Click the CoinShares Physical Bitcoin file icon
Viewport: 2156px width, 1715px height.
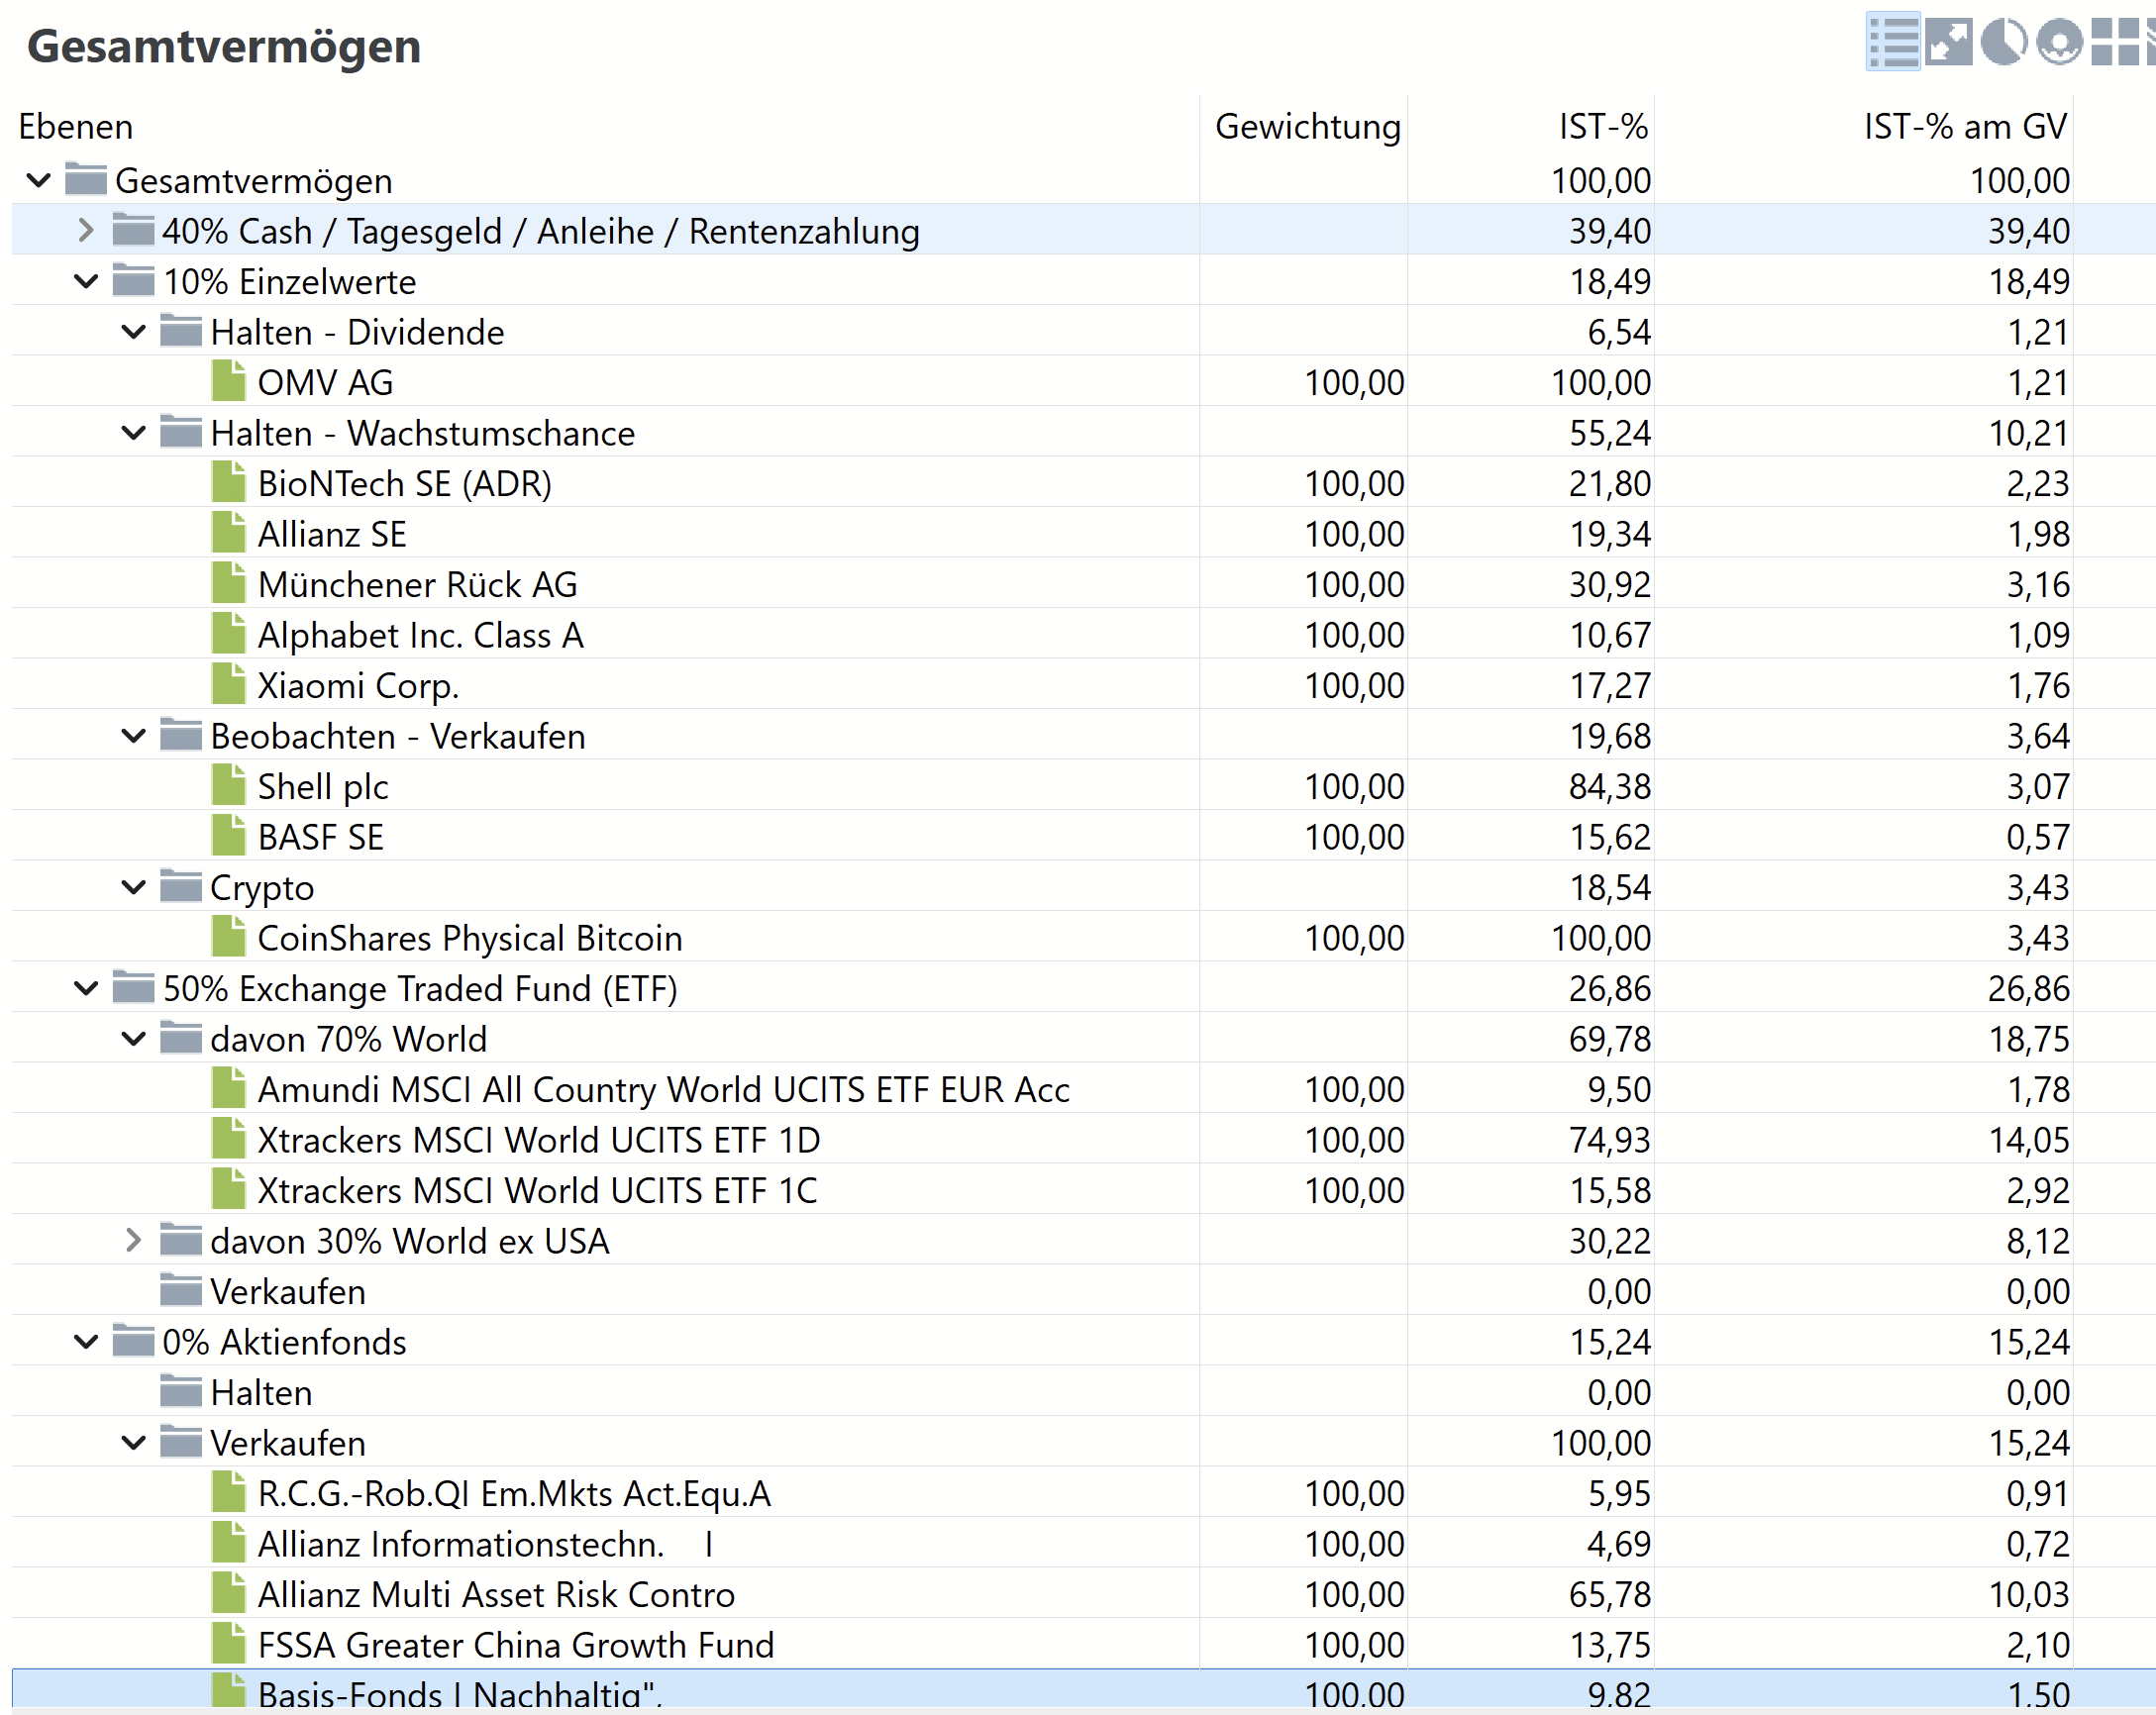pyautogui.click(x=229, y=937)
